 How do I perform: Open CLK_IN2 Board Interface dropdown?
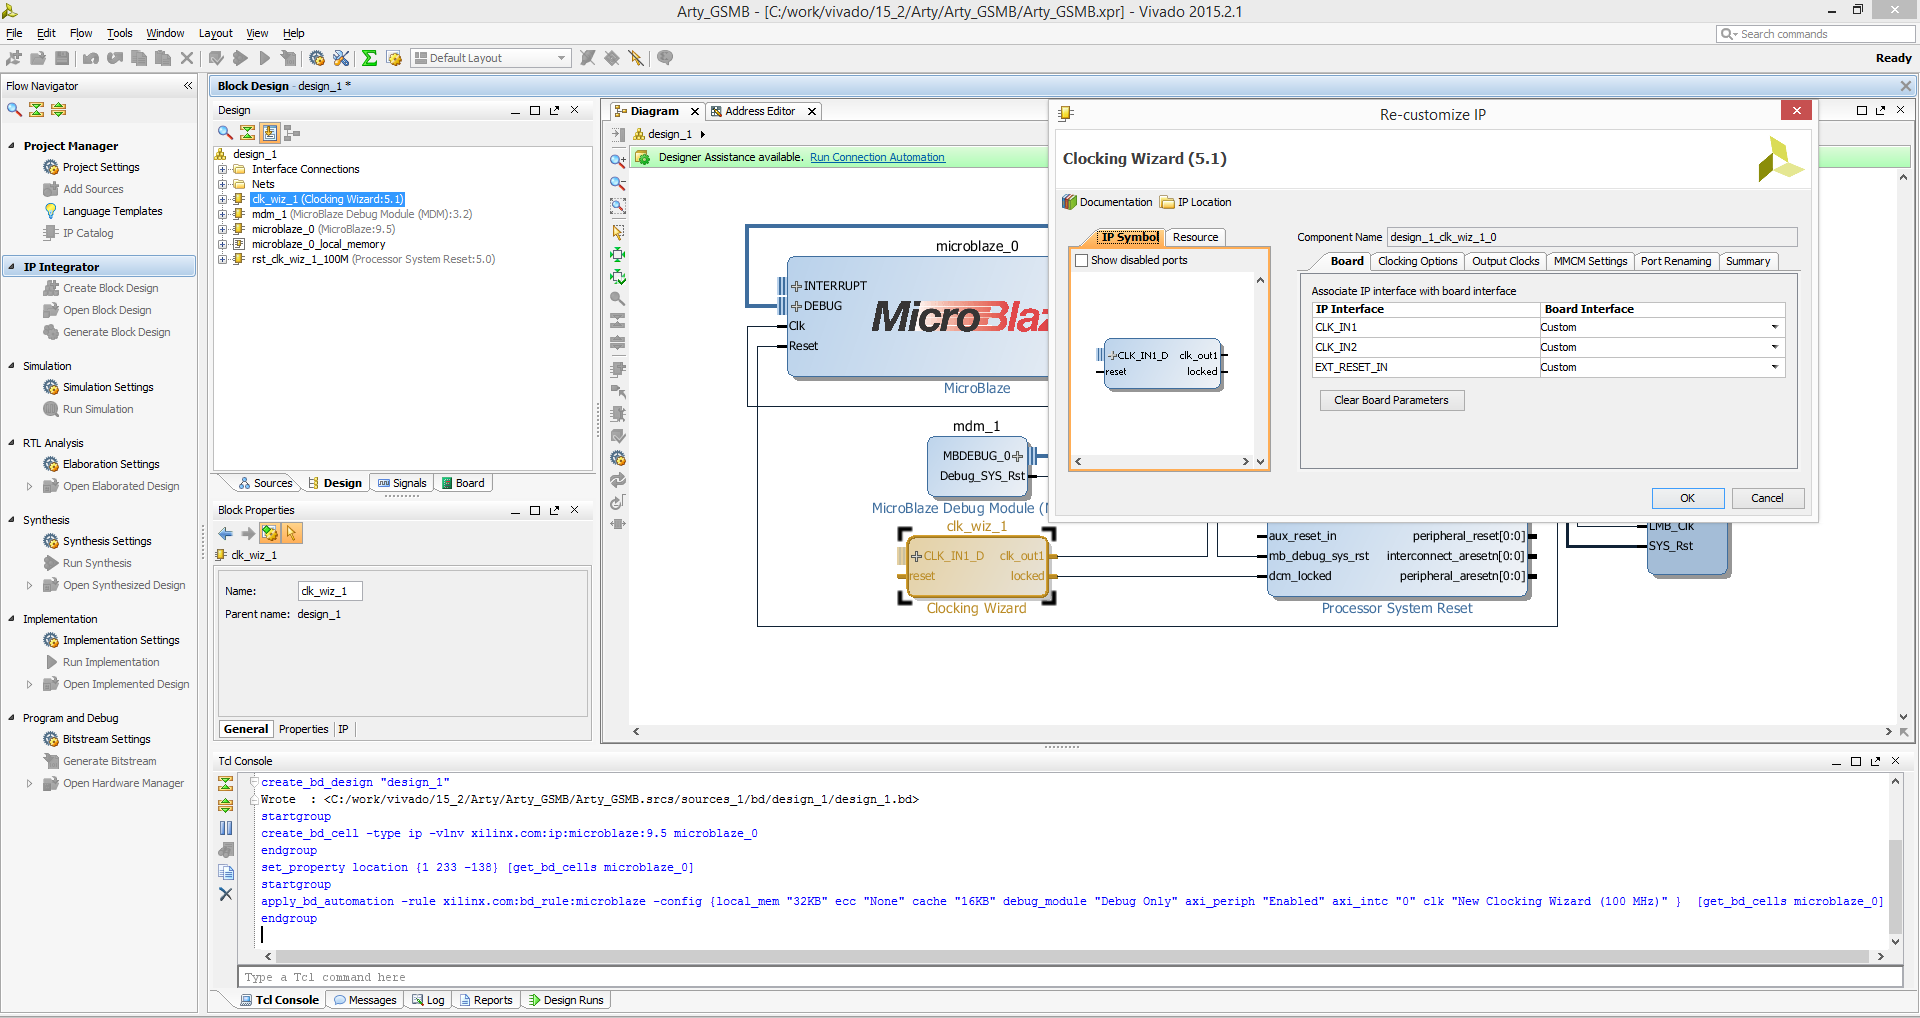point(1775,347)
